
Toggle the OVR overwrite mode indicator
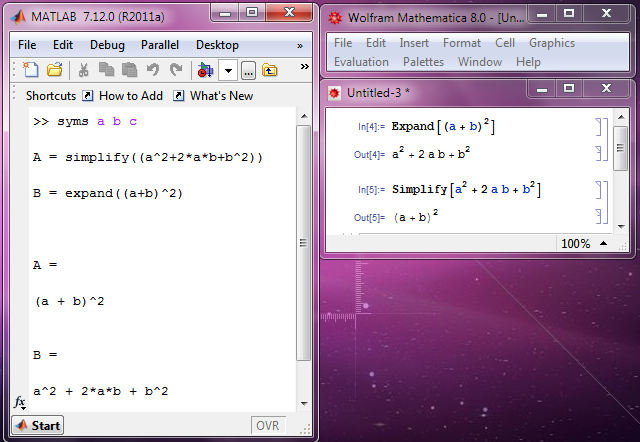(x=269, y=425)
